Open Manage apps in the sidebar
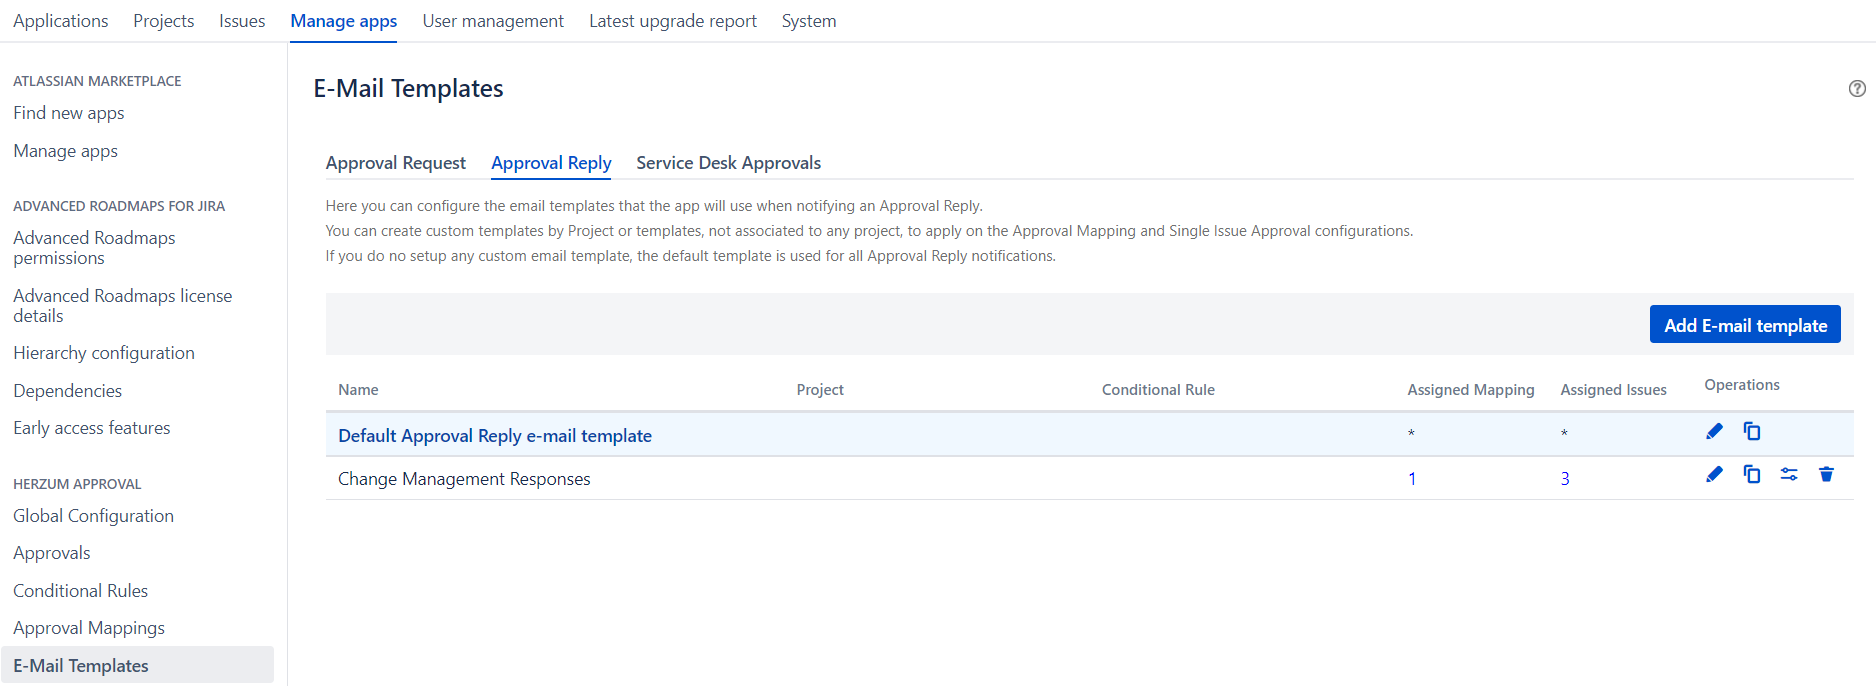Viewport: 1876px width, 686px height. 65,151
